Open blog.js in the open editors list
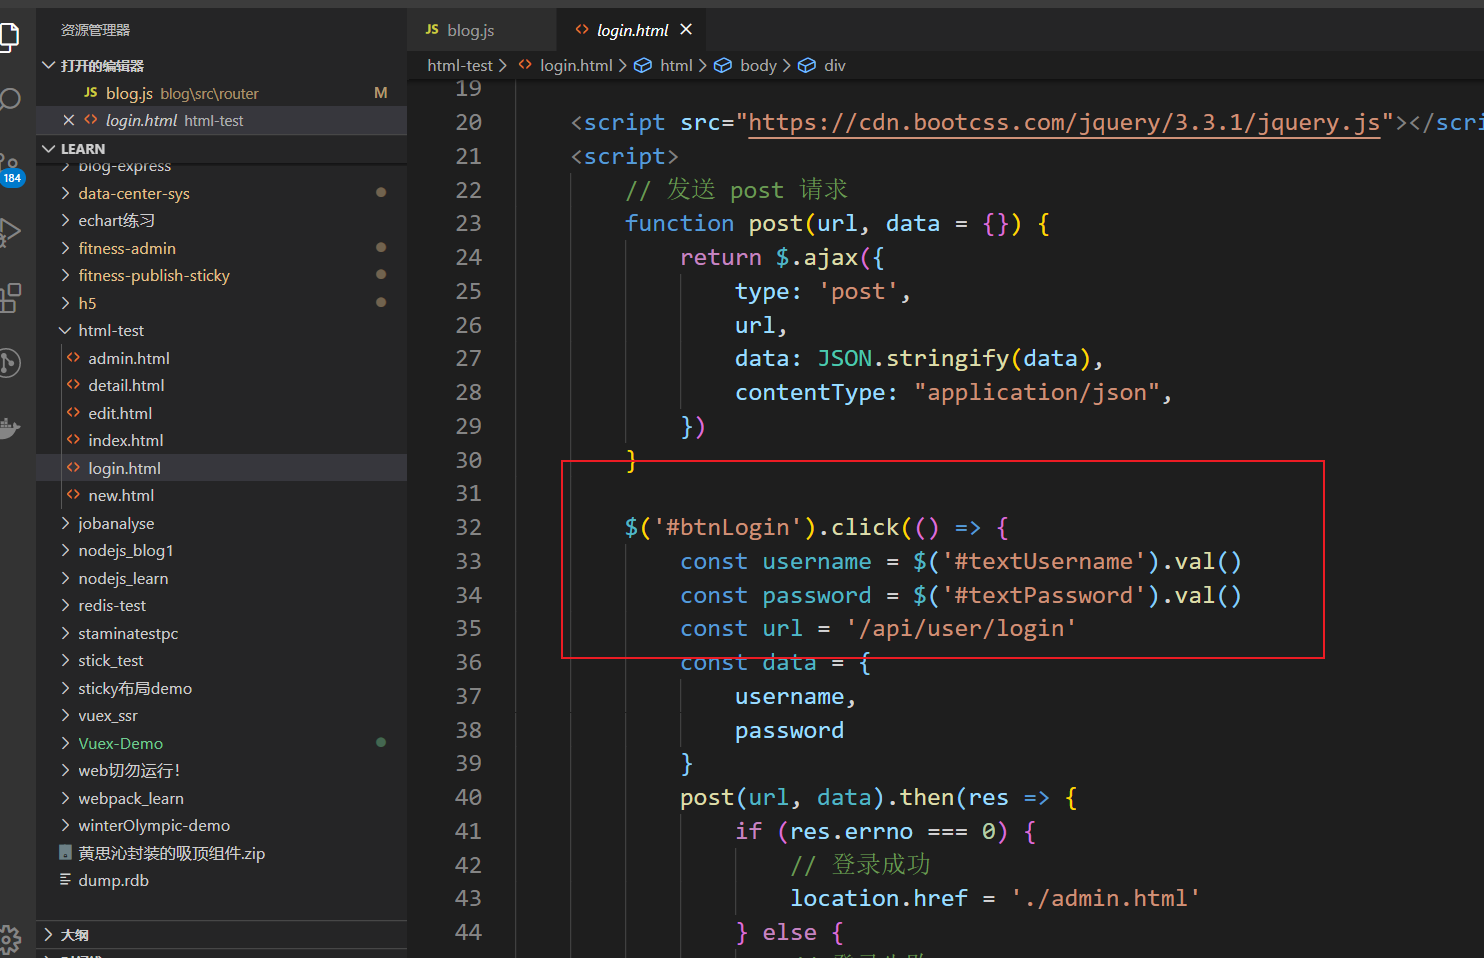The width and height of the screenshot is (1484, 958). click(129, 93)
